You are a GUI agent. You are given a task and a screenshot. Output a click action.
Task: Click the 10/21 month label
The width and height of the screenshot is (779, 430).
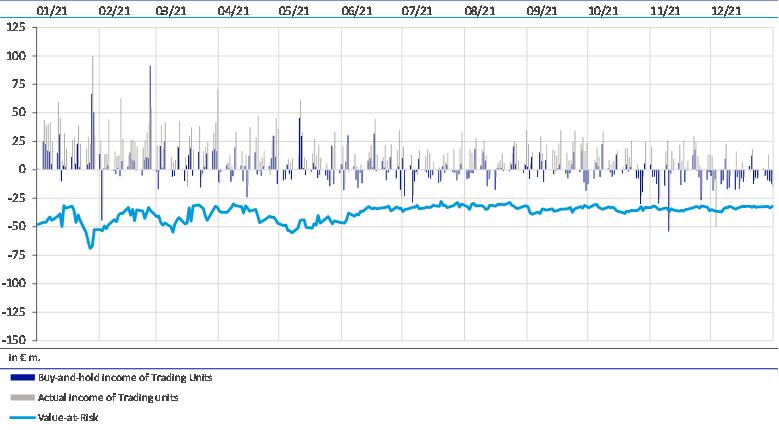(x=602, y=10)
